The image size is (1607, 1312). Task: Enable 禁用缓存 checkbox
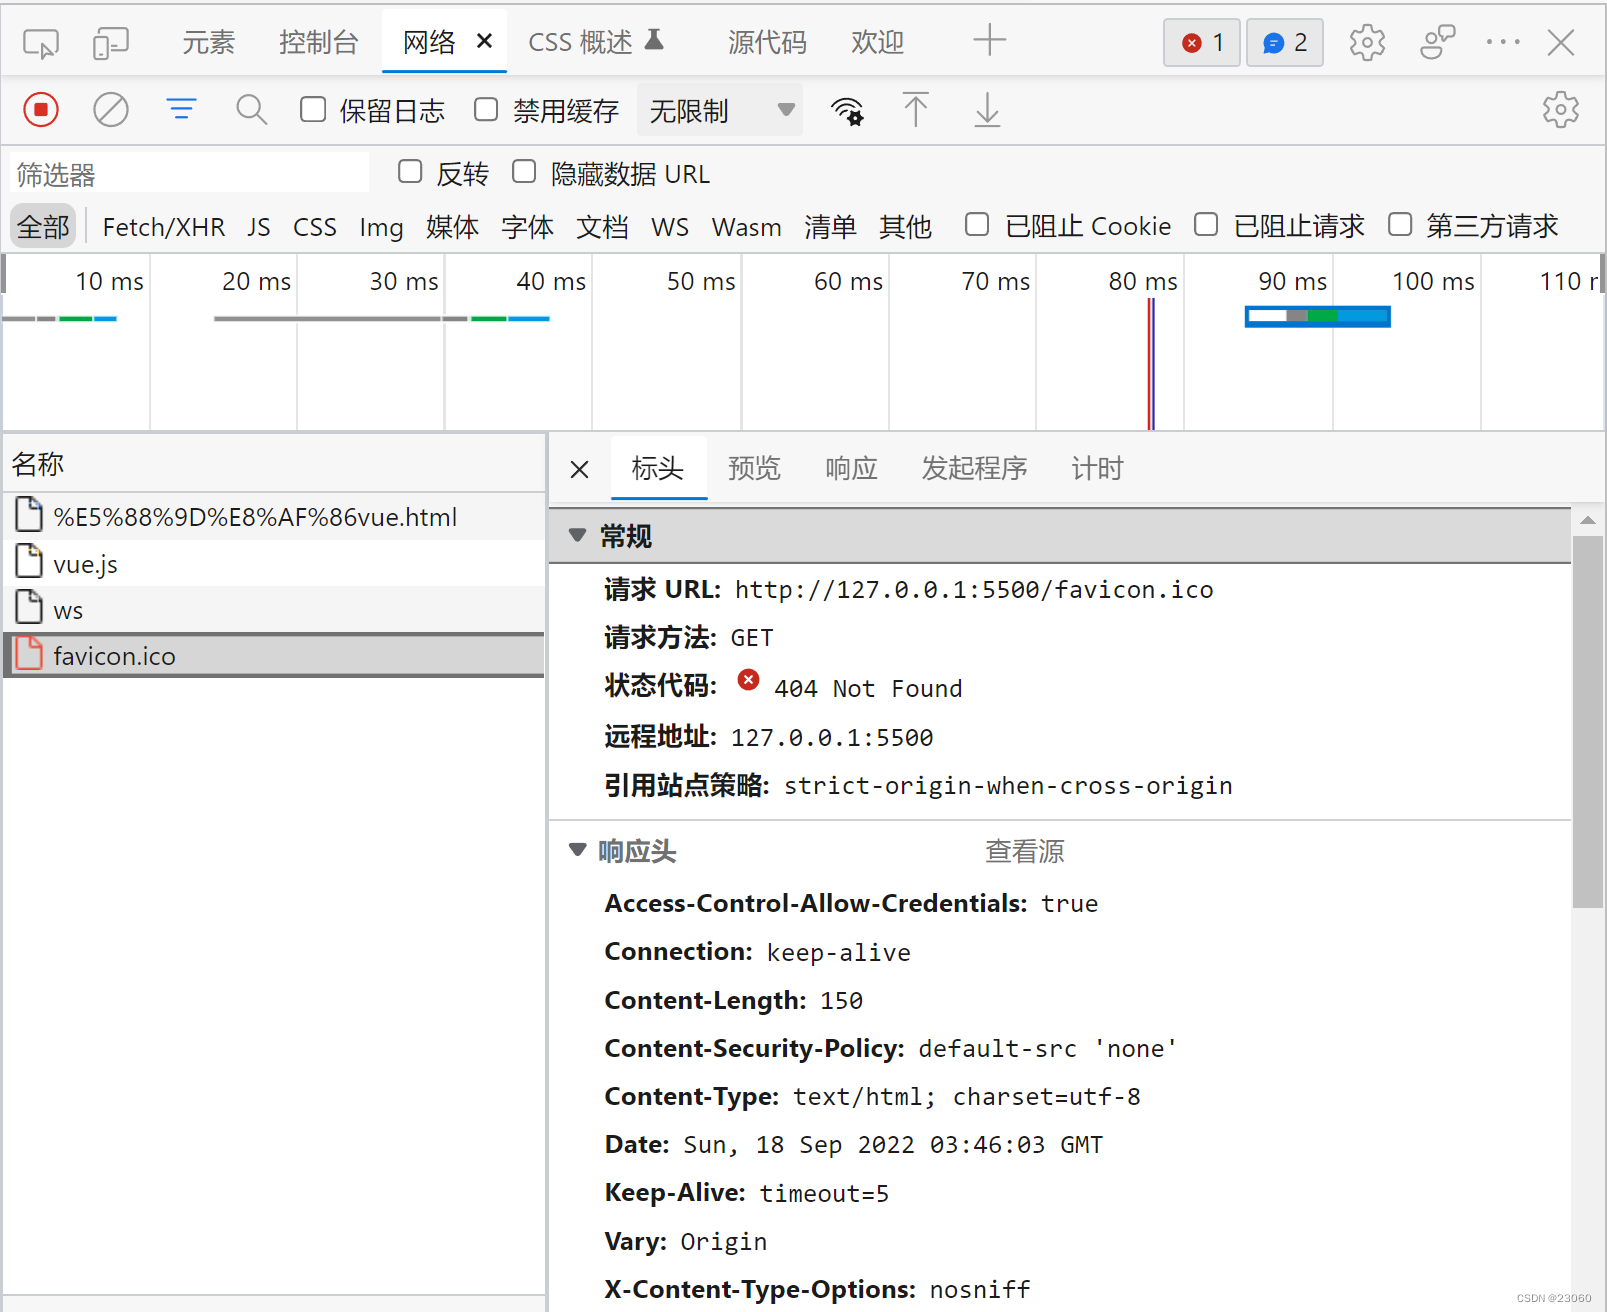(x=486, y=109)
